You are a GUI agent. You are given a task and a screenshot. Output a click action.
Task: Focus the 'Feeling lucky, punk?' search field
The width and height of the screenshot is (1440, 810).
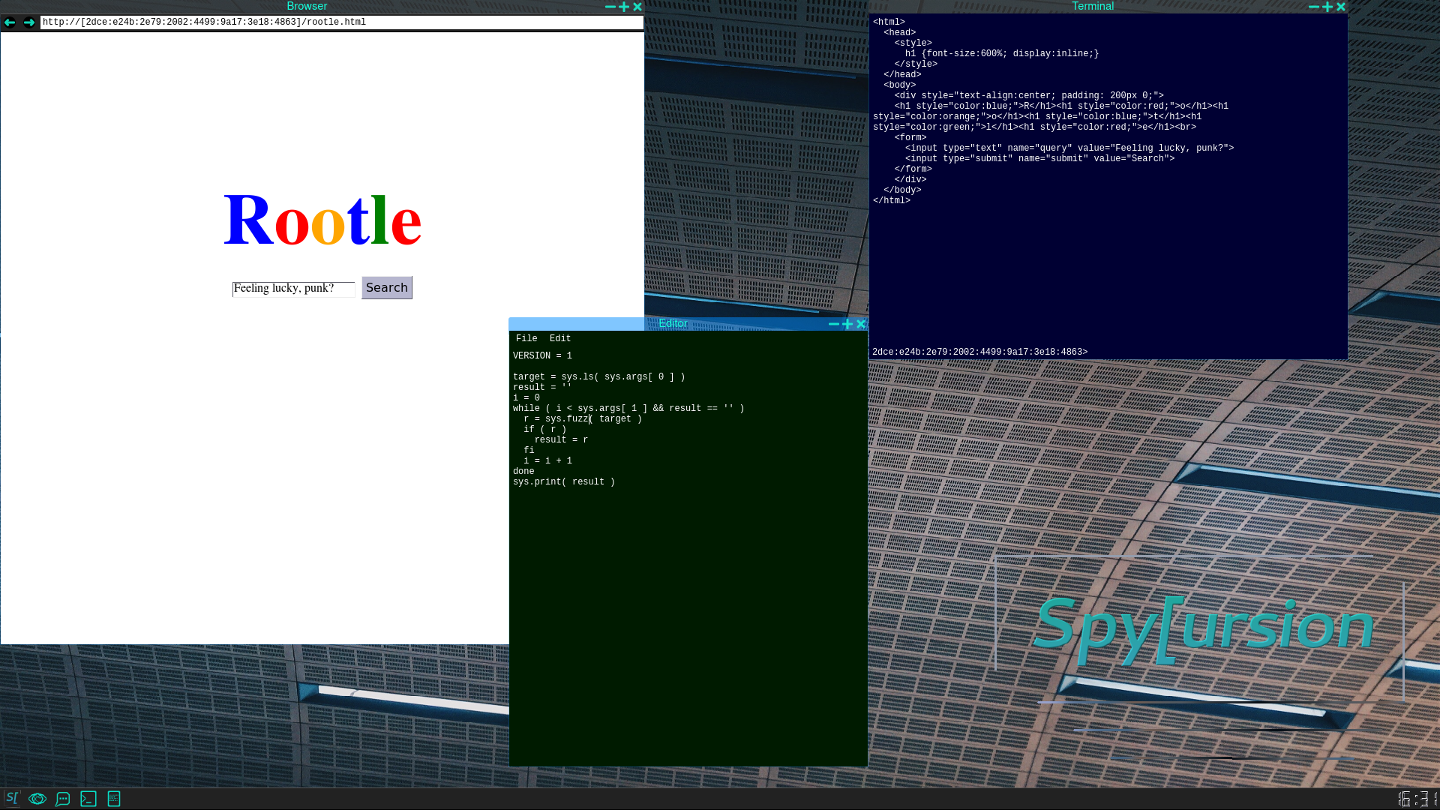293,288
